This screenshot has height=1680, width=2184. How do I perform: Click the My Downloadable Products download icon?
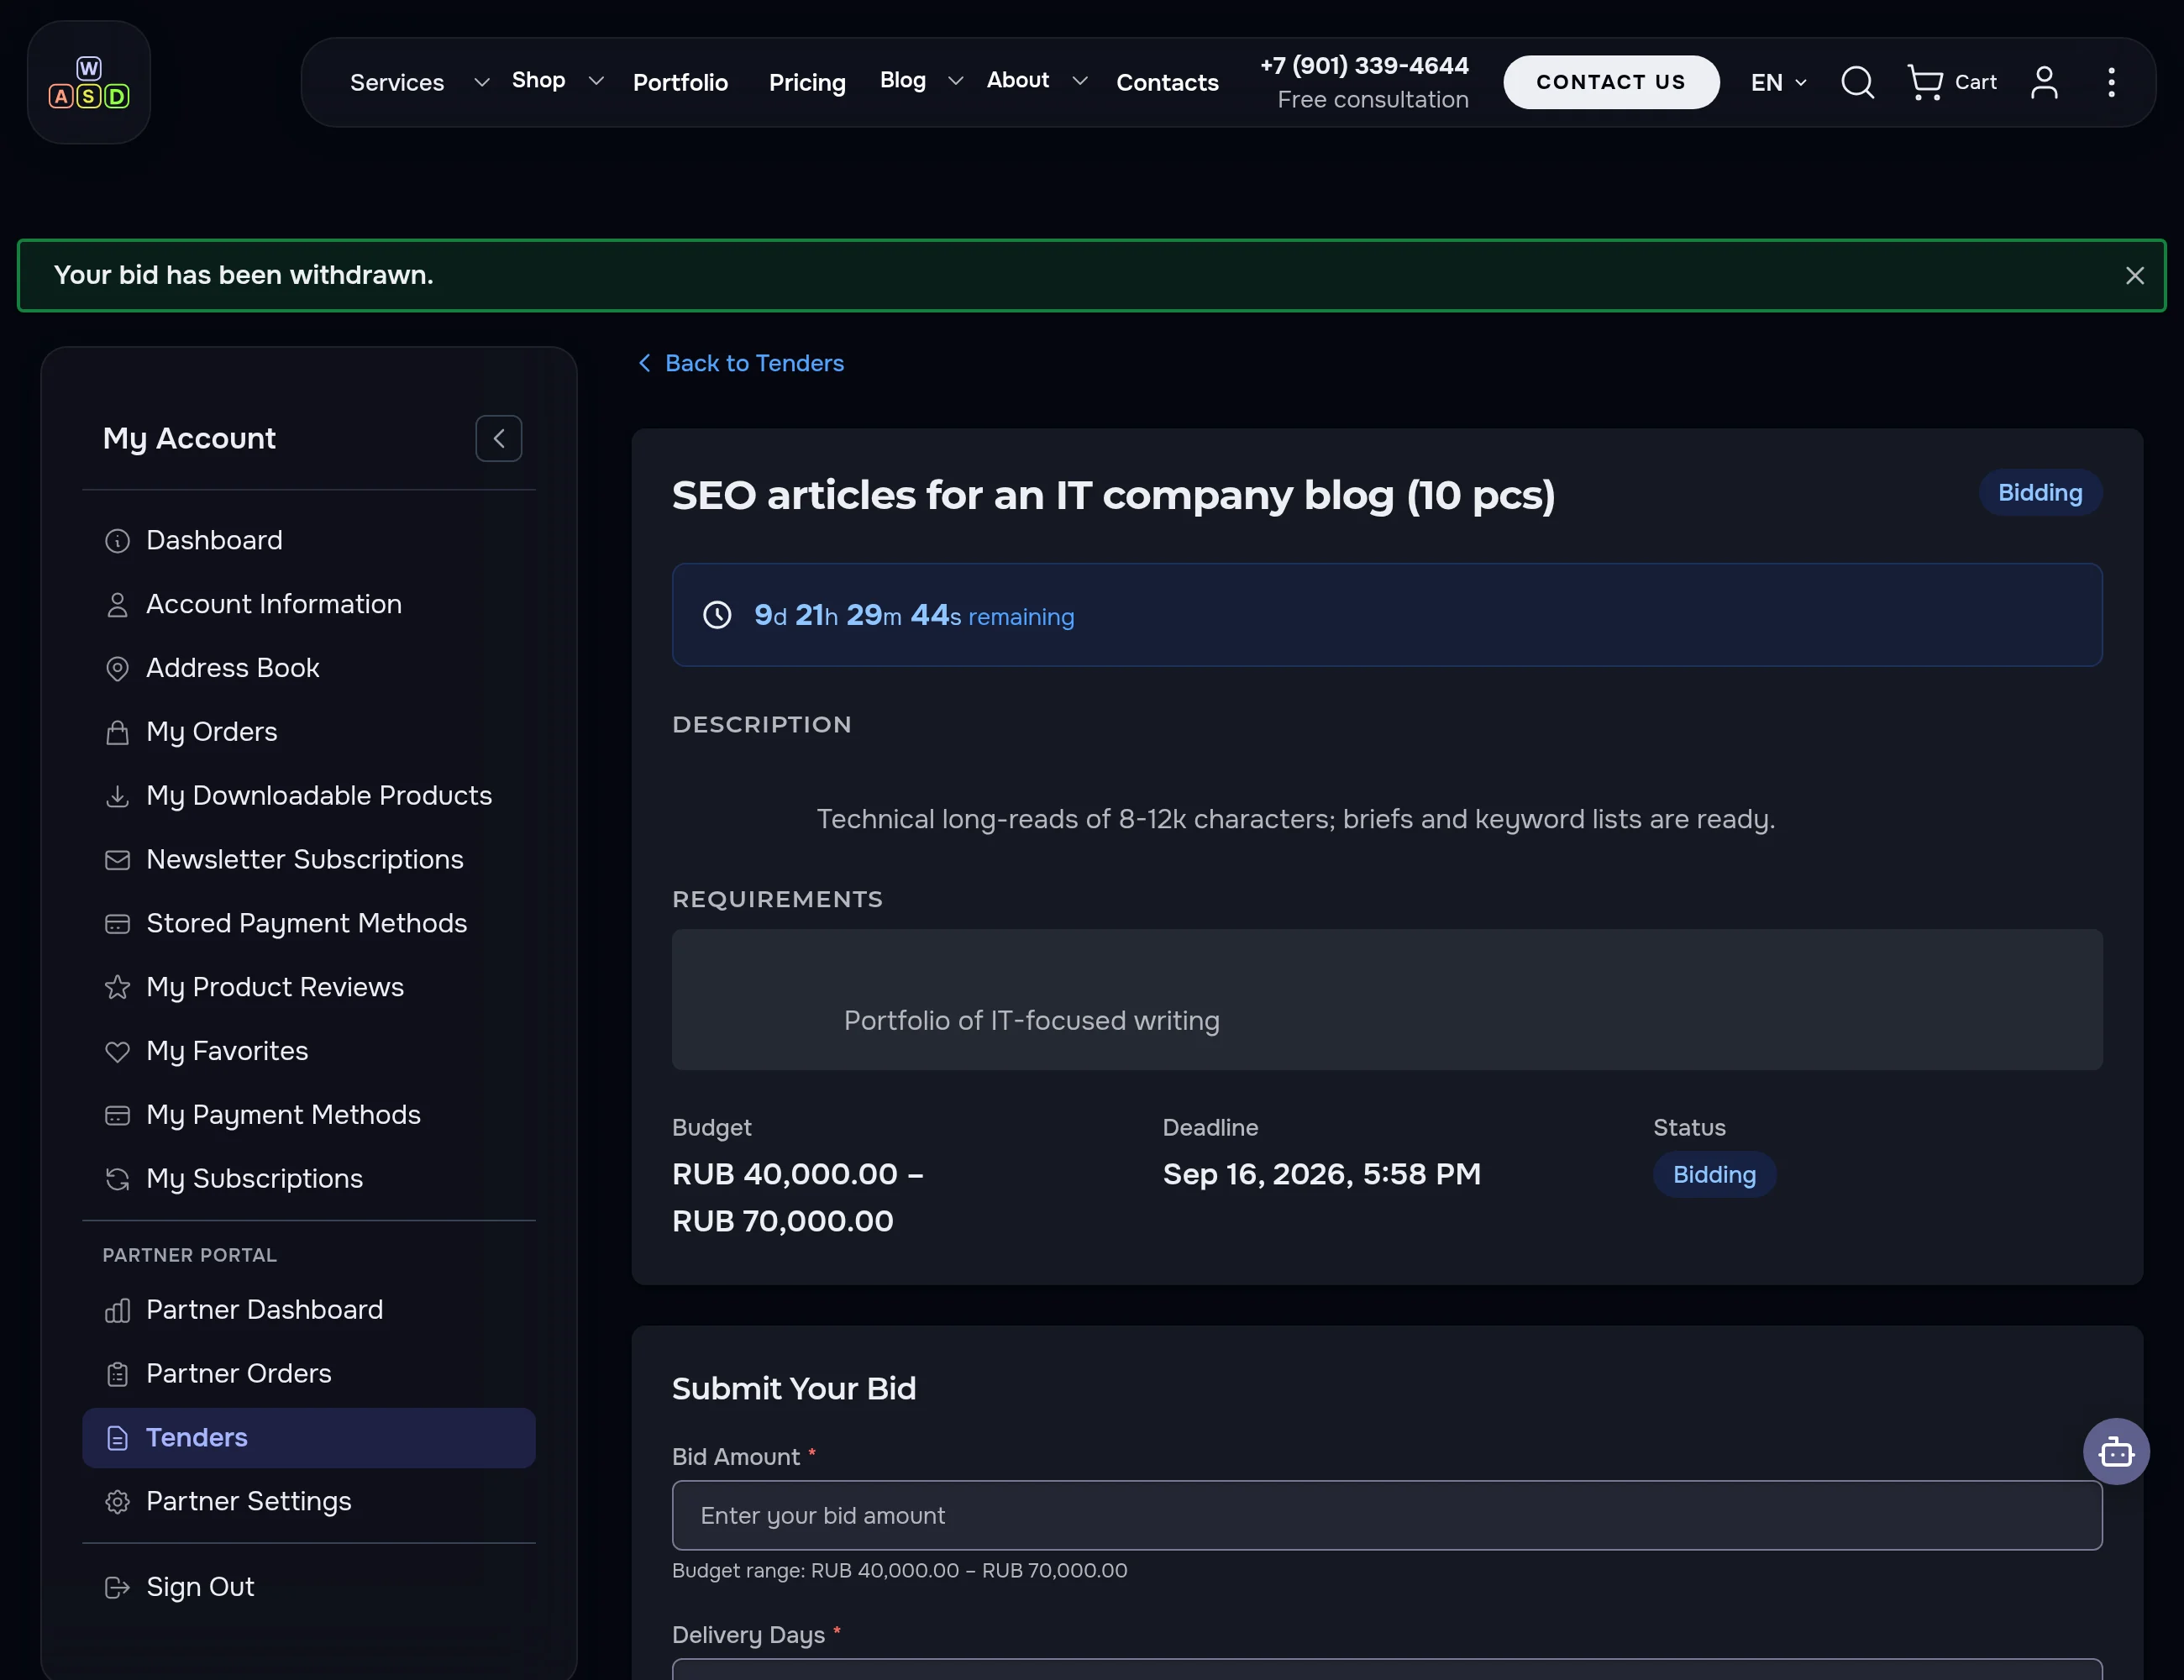point(117,796)
